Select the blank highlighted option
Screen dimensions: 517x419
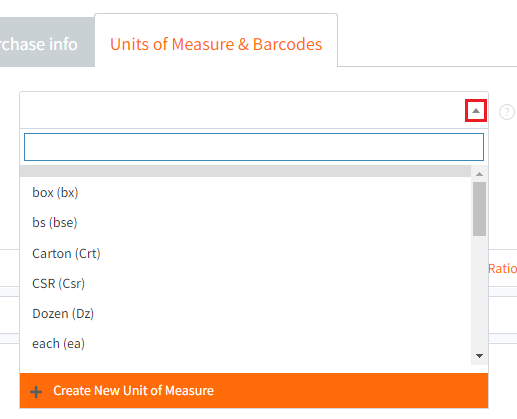(x=245, y=171)
